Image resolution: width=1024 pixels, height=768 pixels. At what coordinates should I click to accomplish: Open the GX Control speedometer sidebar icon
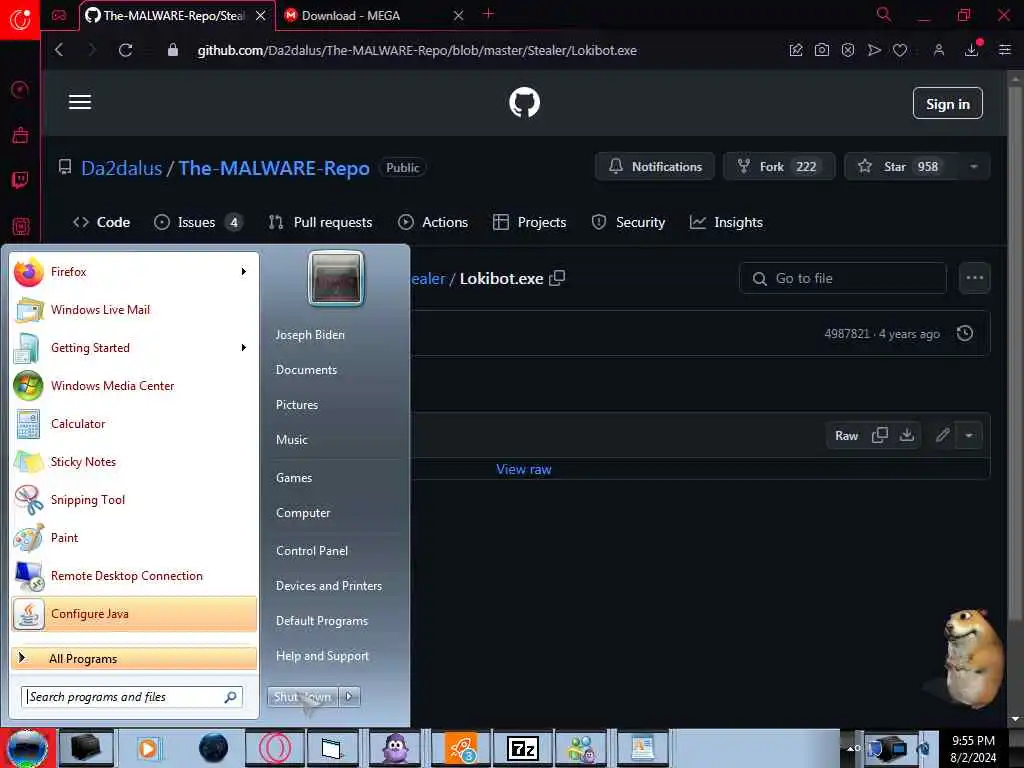(20, 89)
